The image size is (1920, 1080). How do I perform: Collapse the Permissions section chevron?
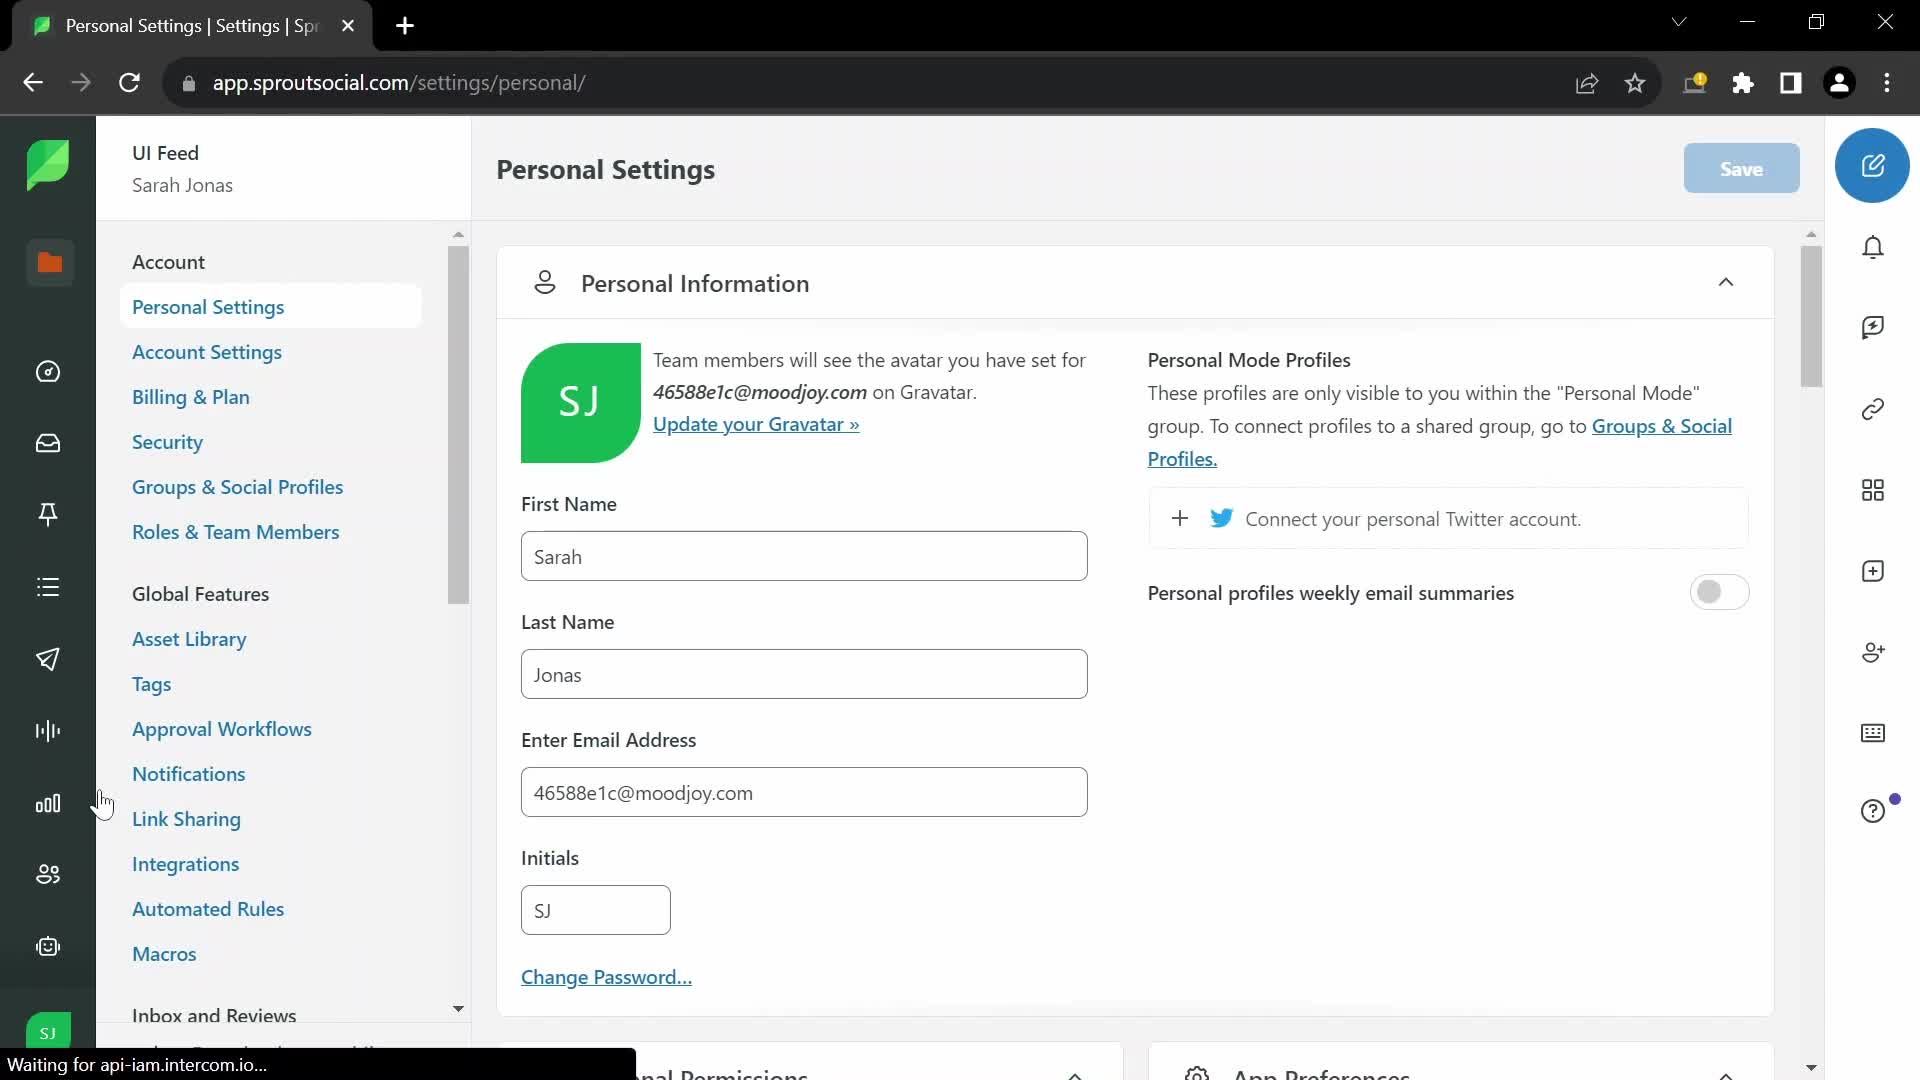pos(1075,1075)
